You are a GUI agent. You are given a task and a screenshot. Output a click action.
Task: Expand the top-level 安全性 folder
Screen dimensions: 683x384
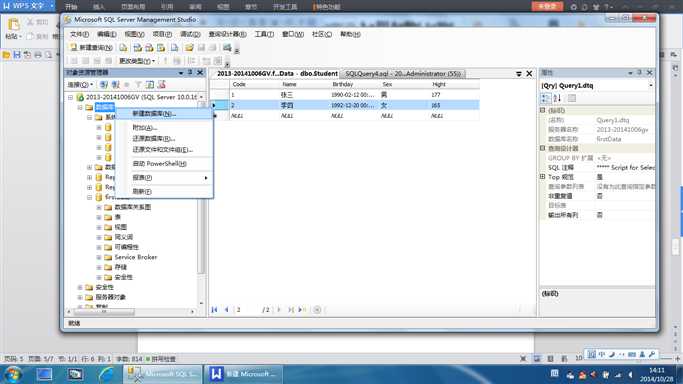pos(80,287)
